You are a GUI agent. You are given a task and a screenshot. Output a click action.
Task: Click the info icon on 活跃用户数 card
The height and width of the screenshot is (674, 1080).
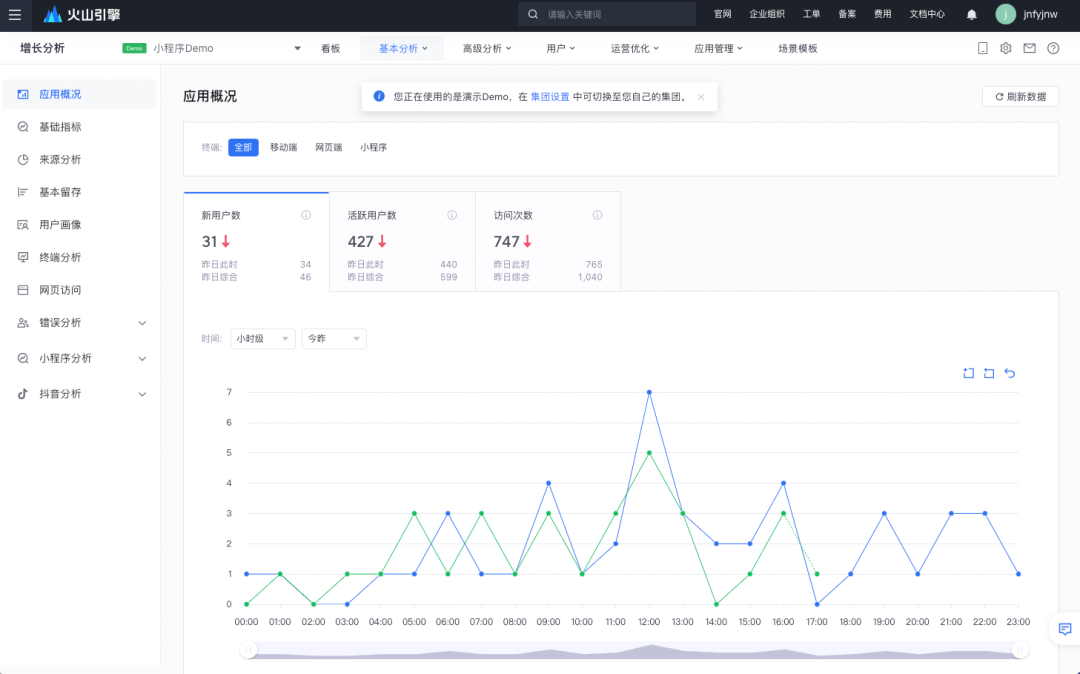click(452, 215)
